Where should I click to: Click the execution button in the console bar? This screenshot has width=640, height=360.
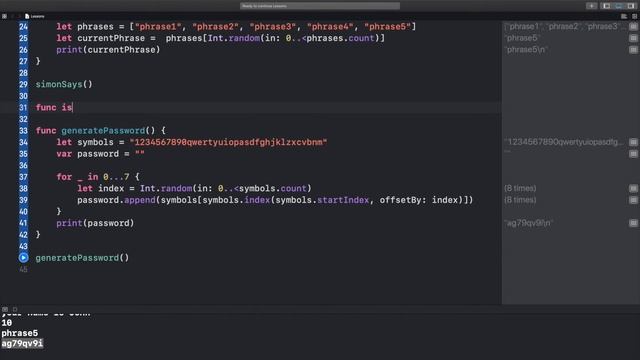15,309
